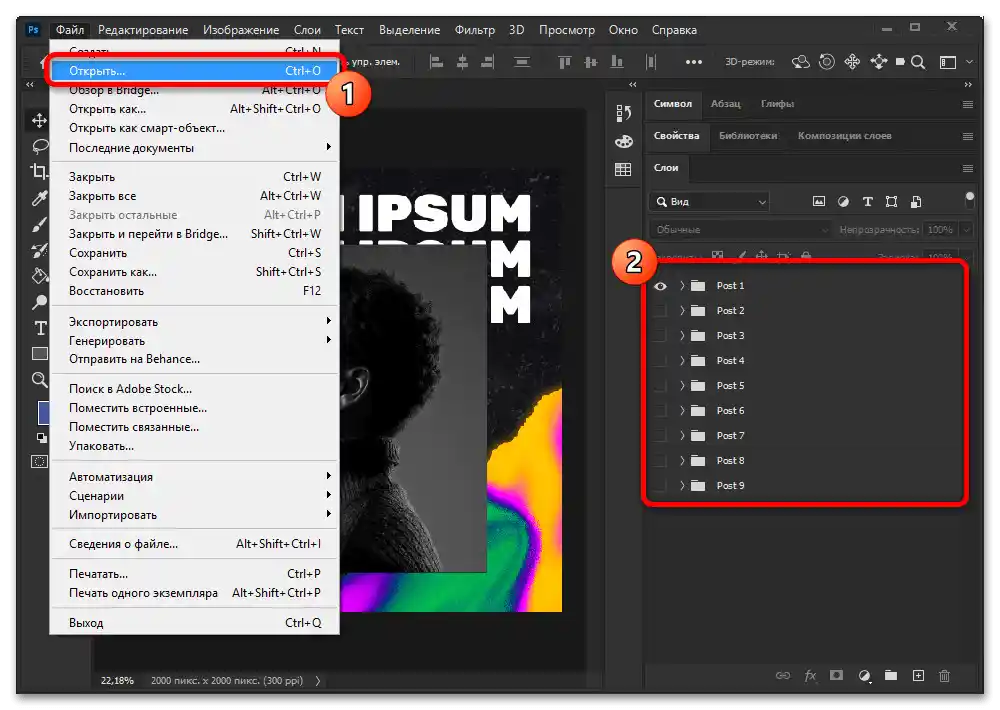Click the link layers icon
This screenshot has width=1000, height=710.
(x=783, y=676)
